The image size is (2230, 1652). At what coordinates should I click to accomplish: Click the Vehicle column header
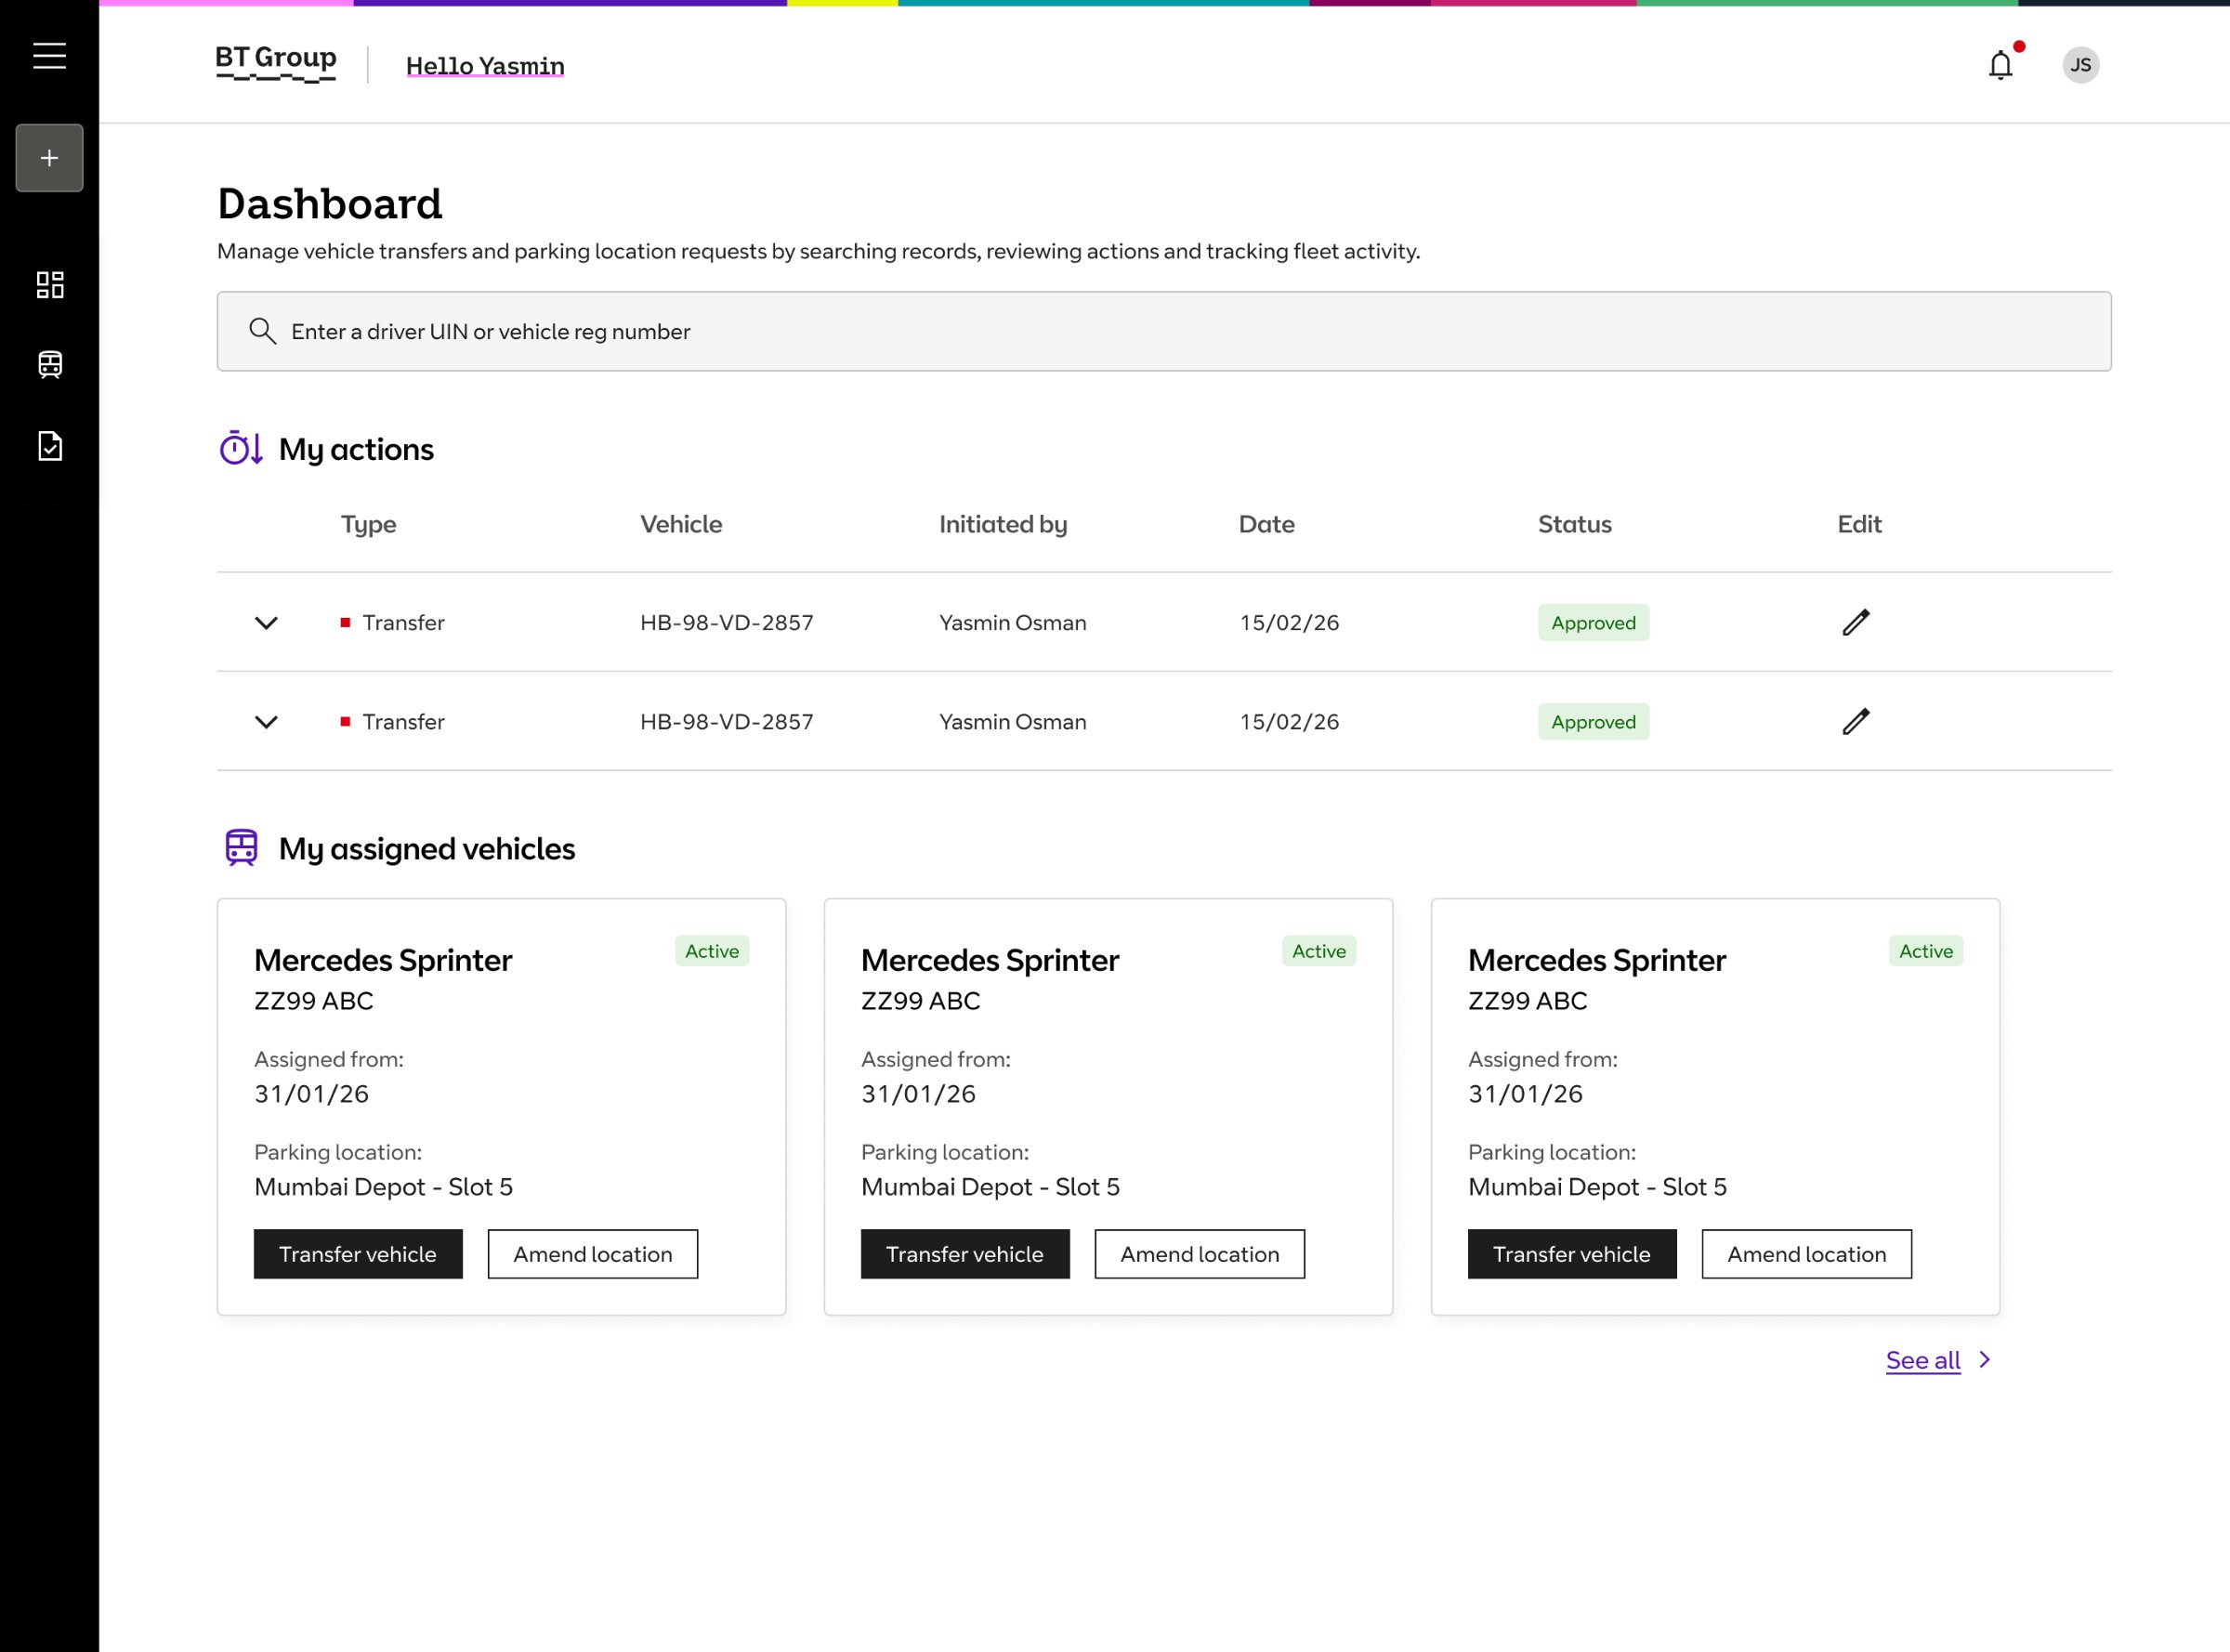pos(681,524)
